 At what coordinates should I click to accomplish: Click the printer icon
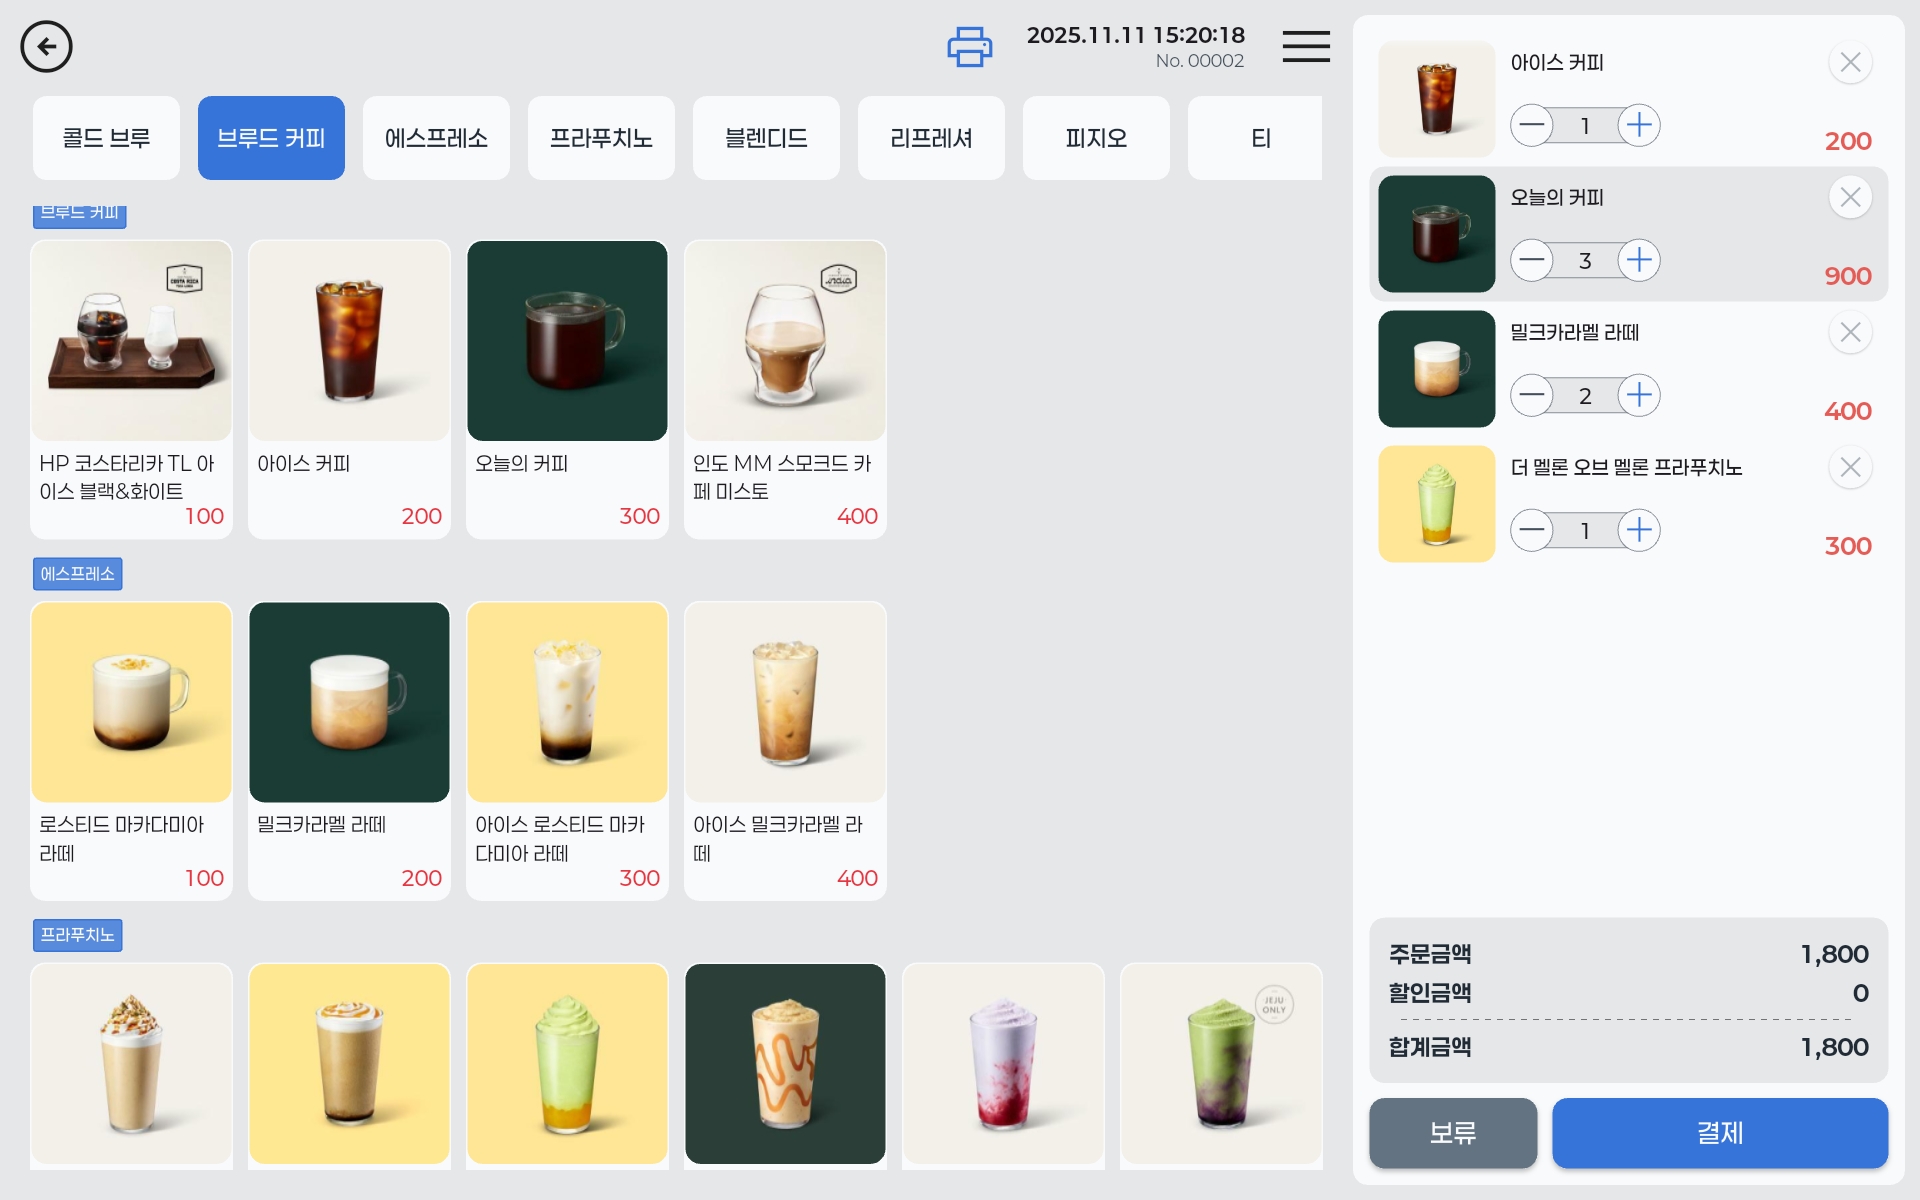[x=969, y=47]
